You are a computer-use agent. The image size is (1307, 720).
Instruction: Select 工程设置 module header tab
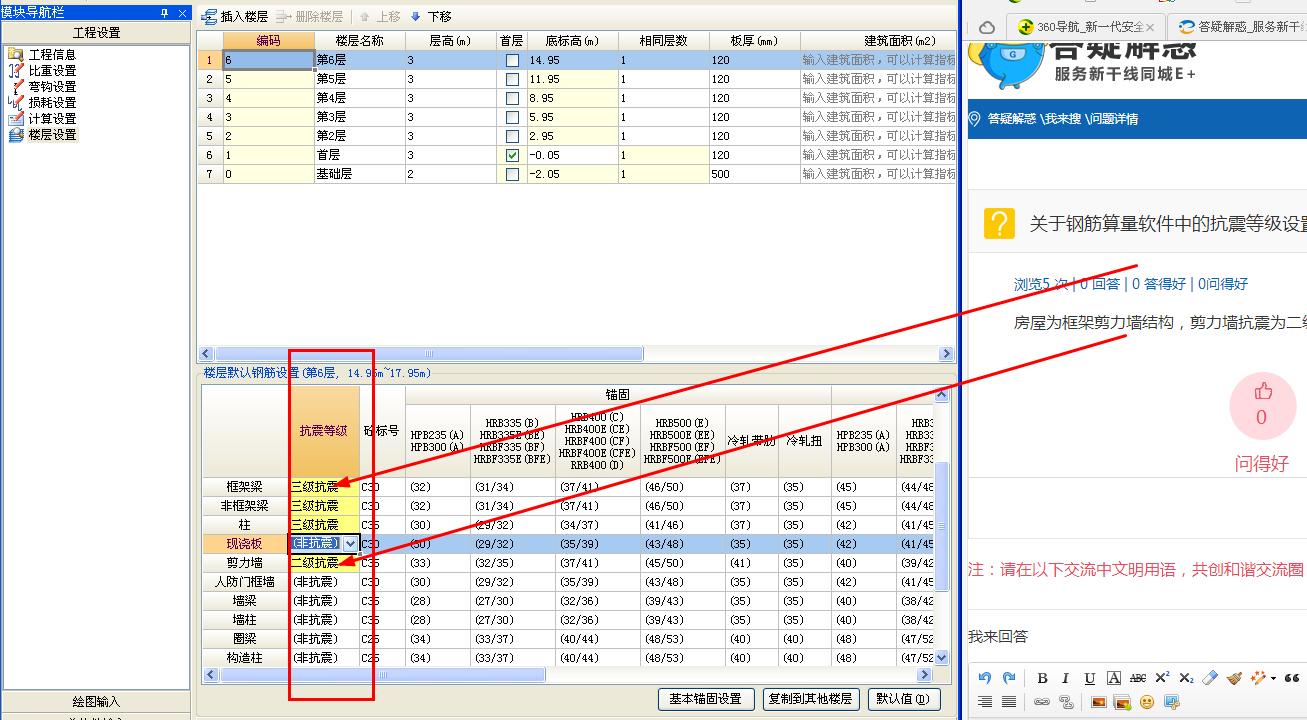(x=95, y=32)
